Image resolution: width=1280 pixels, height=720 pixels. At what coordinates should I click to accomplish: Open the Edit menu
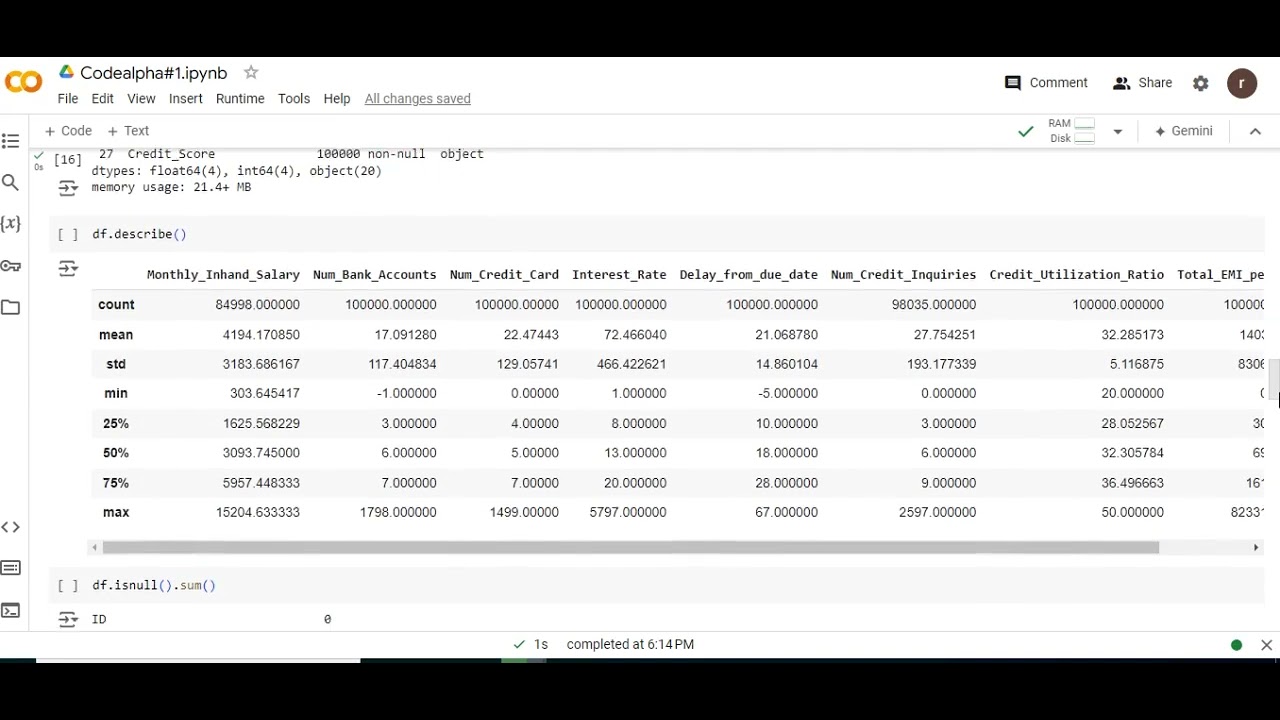coord(103,99)
